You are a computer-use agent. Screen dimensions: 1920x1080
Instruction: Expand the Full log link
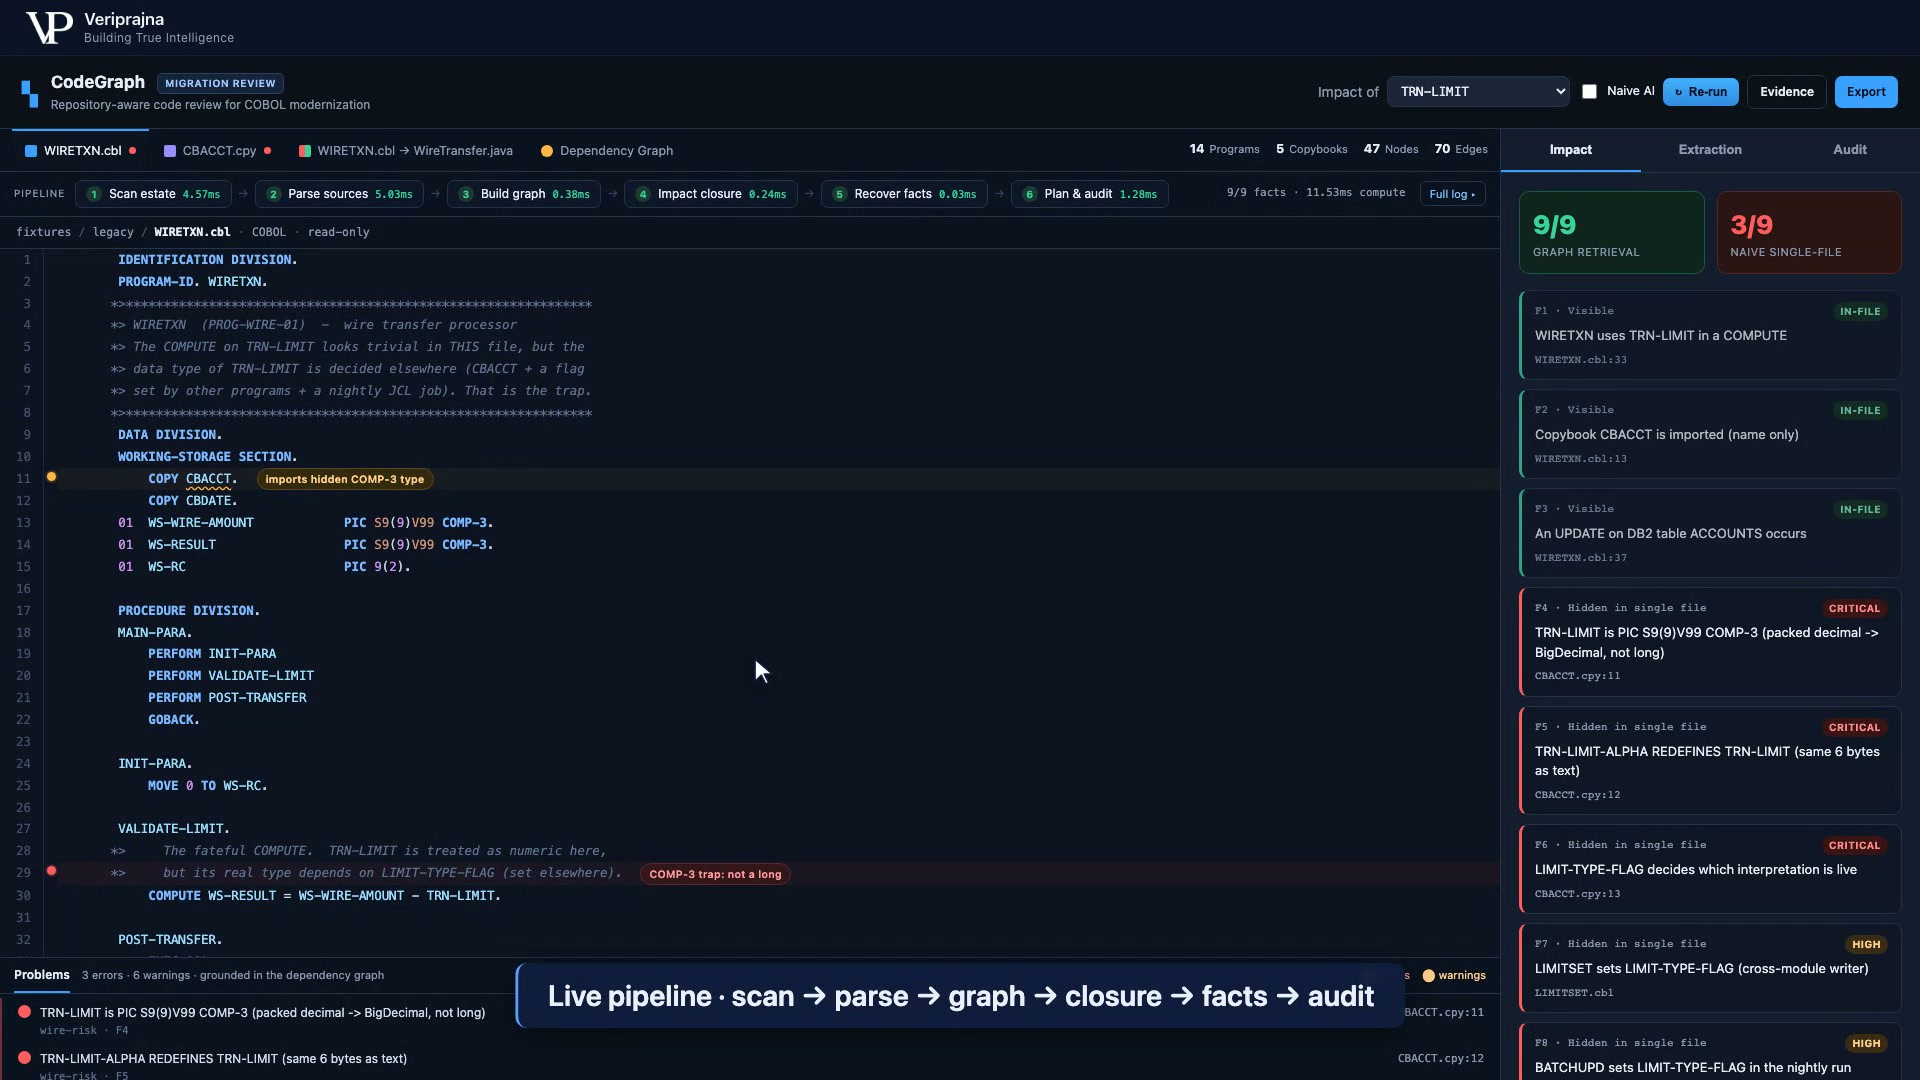(x=1452, y=194)
